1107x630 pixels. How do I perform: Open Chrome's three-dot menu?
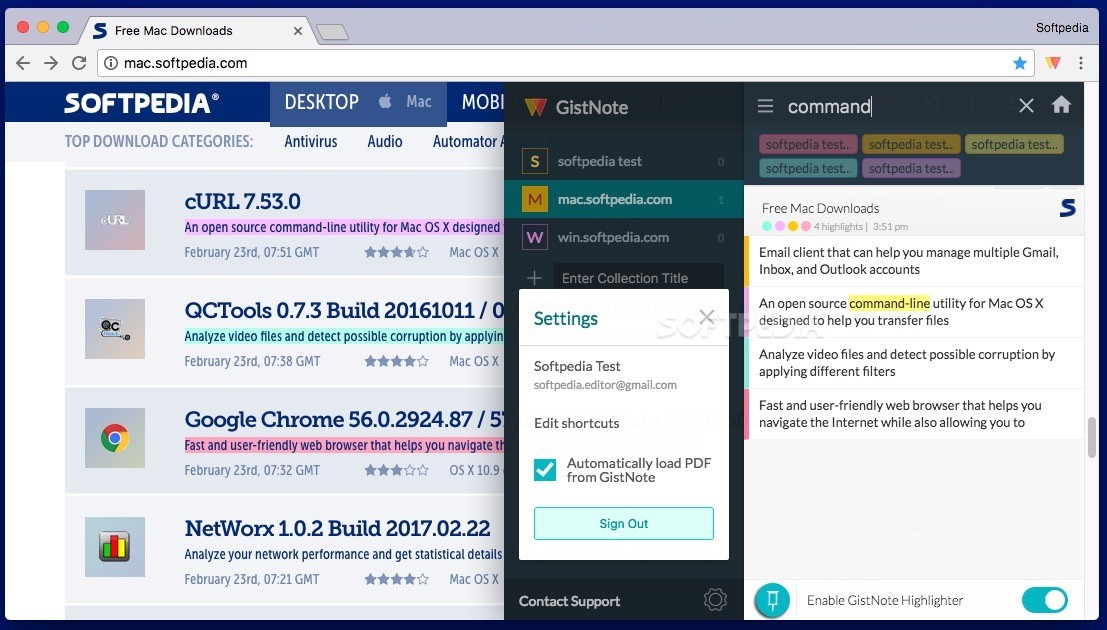[x=1081, y=63]
